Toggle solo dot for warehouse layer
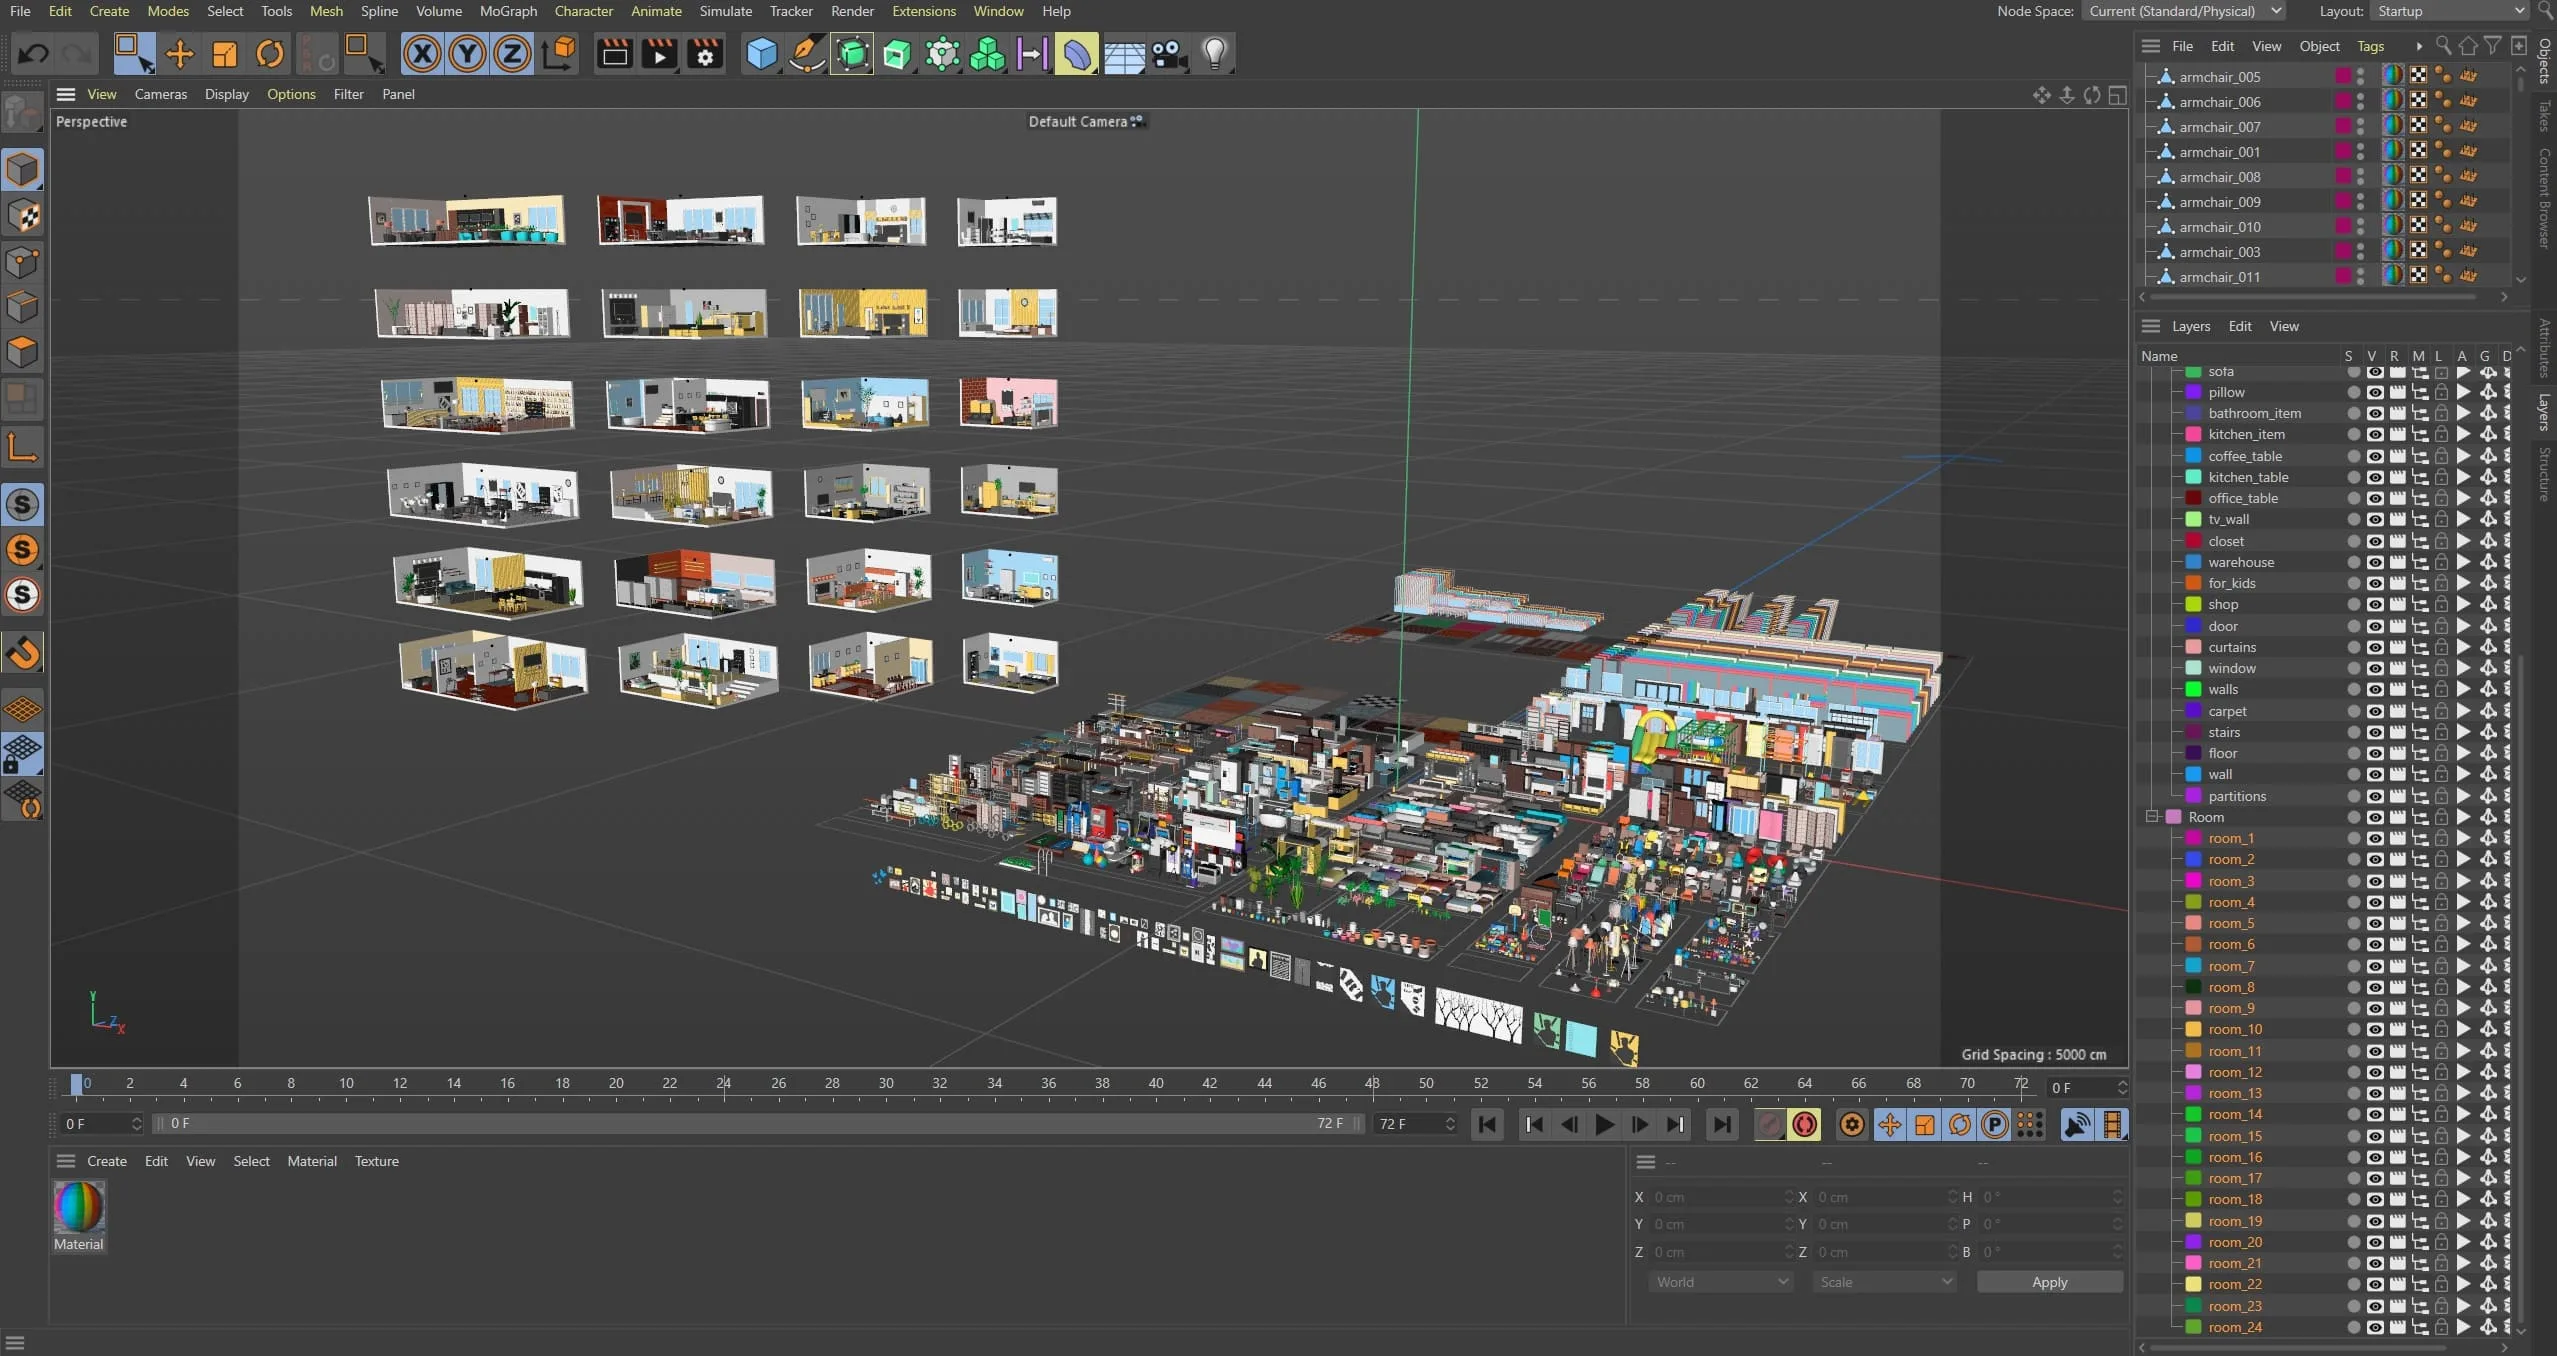The width and height of the screenshot is (2557, 1356). coord(2353,562)
